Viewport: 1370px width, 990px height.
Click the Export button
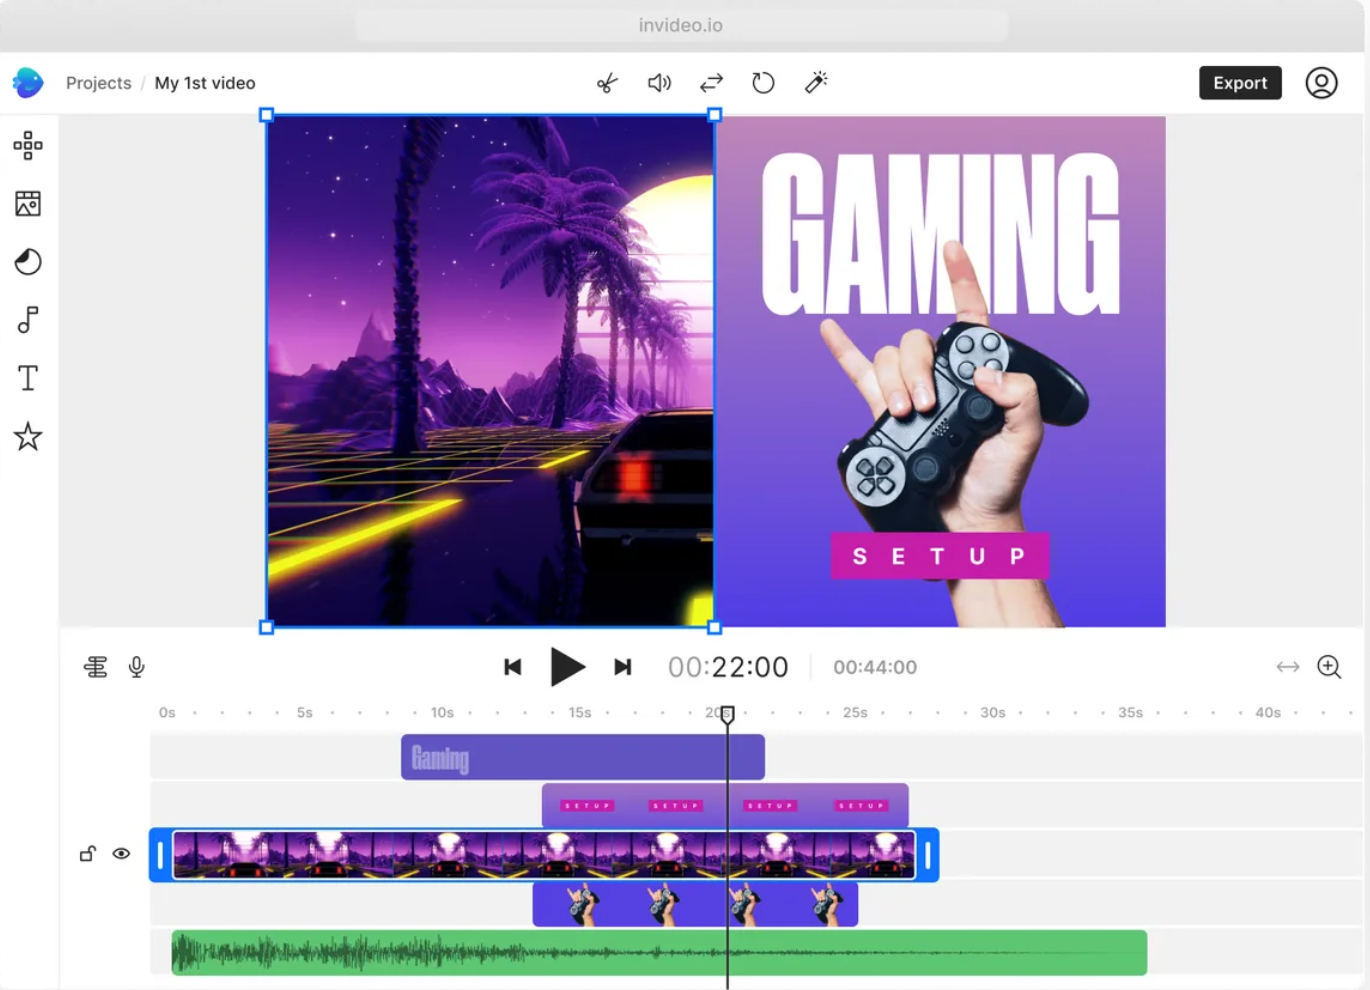click(x=1240, y=83)
